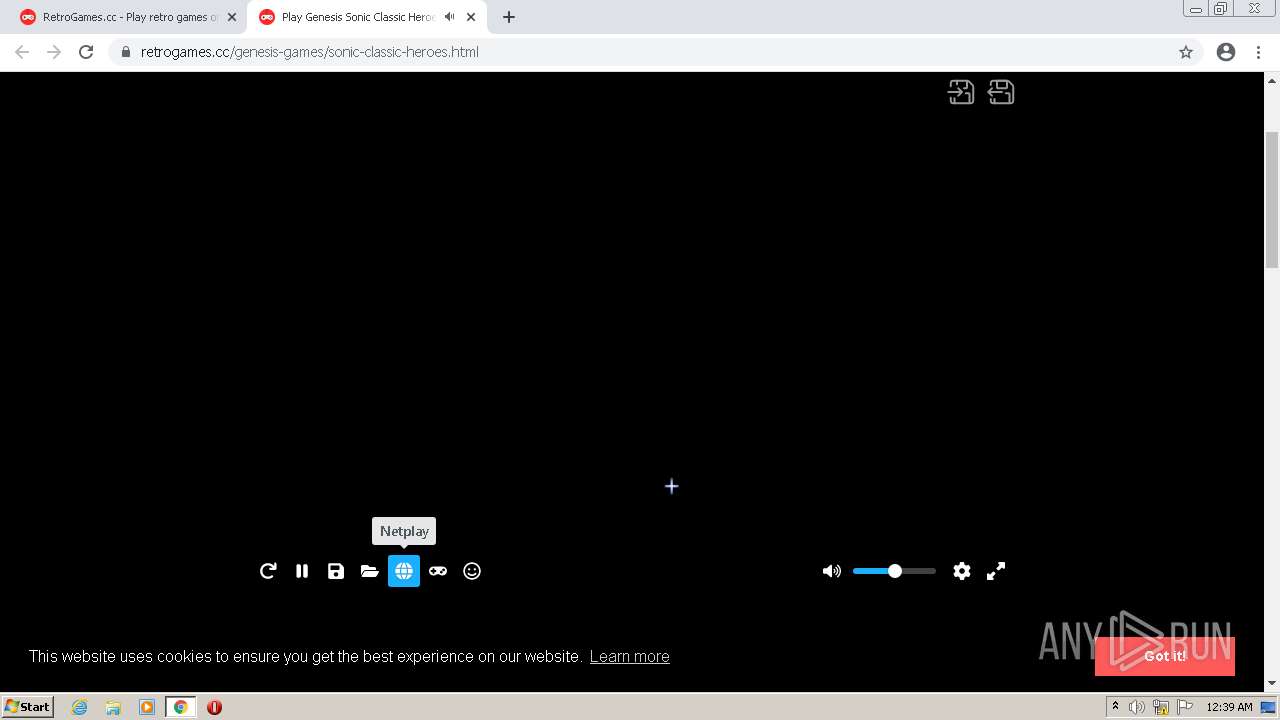
Task: Open the media player taskbar icon
Action: coord(147,707)
